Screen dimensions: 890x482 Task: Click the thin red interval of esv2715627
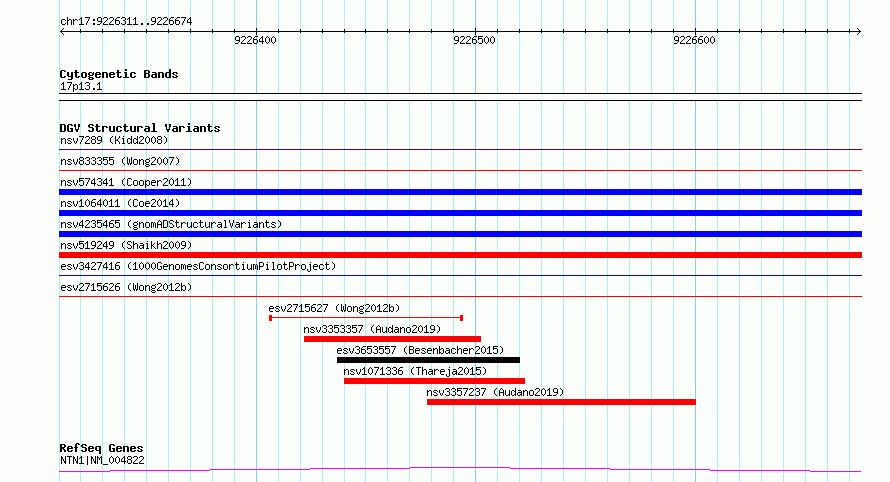[x=366, y=318]
